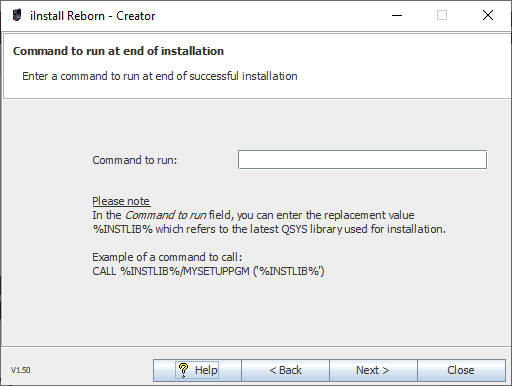Click the subtitle "Enter a command to run at end of successful installation"
Viewport: 512px width, 386px height.
[160, 76]
